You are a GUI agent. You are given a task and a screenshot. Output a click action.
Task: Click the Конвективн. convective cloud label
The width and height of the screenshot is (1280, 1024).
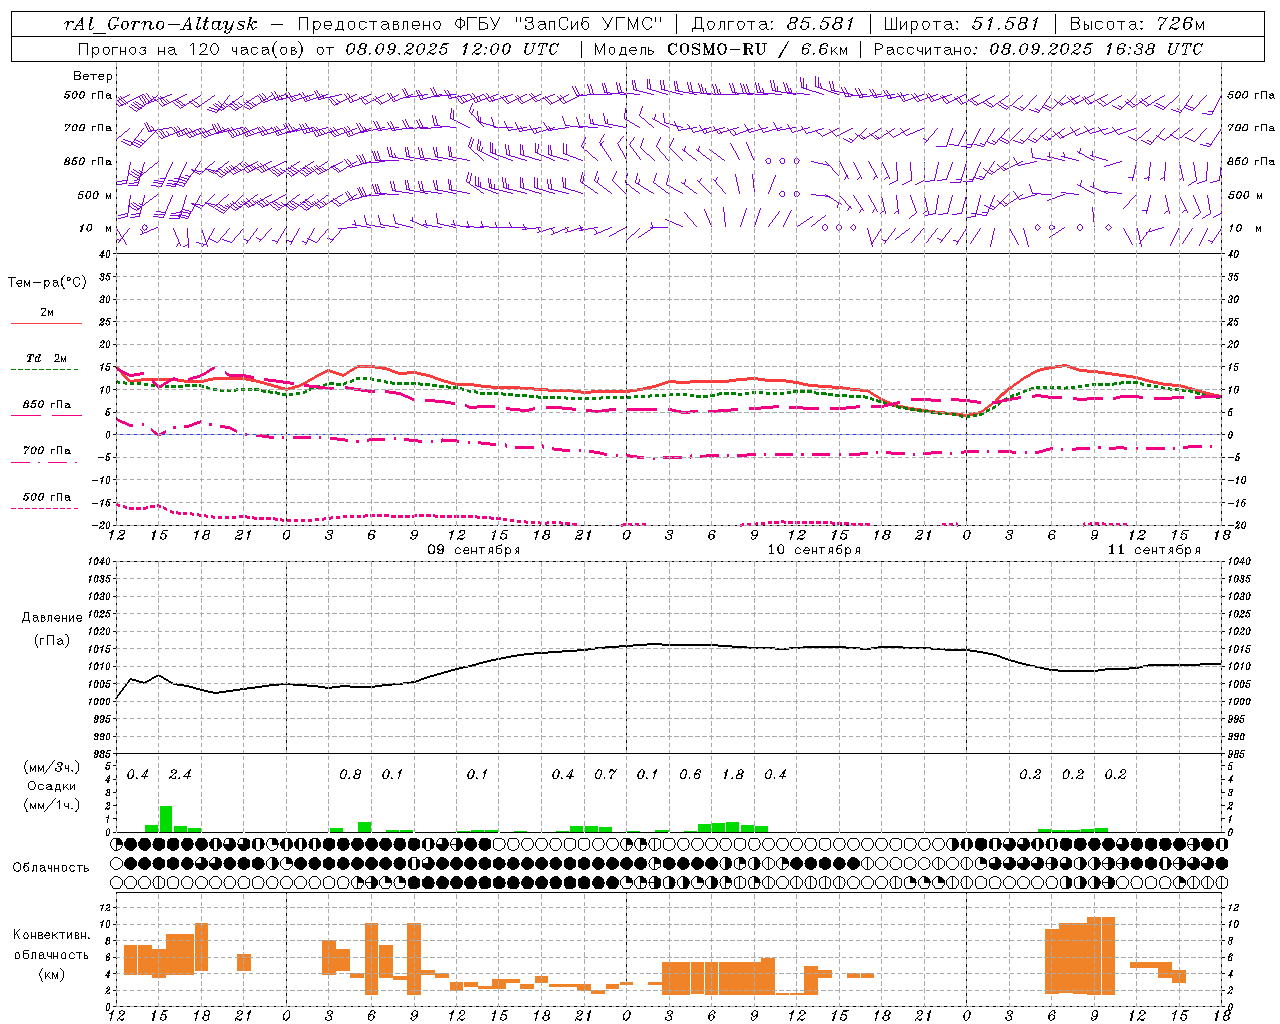click(51, 935)
